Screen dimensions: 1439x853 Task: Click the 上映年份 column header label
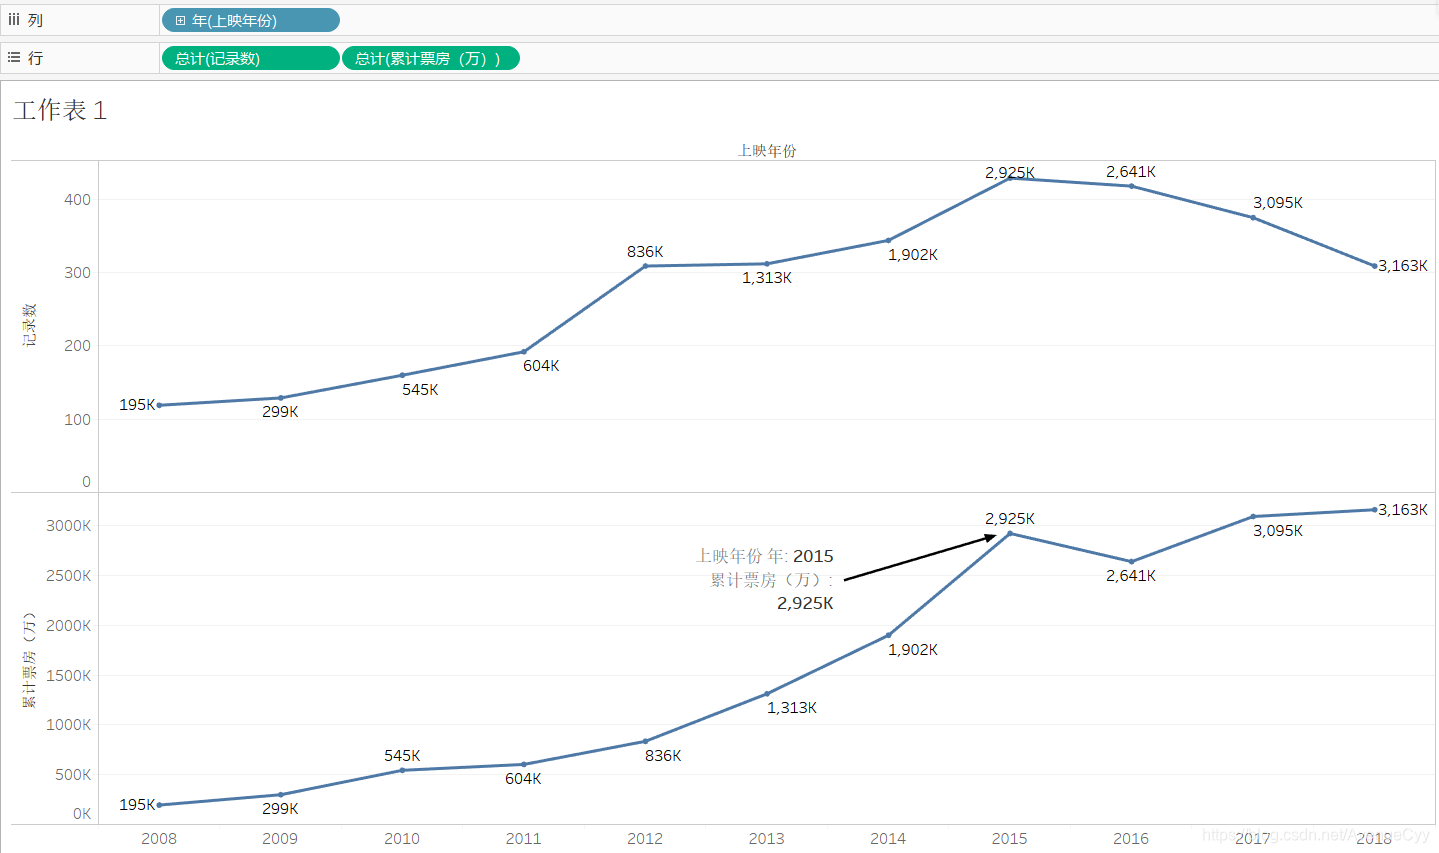click(x=767, y=150)
